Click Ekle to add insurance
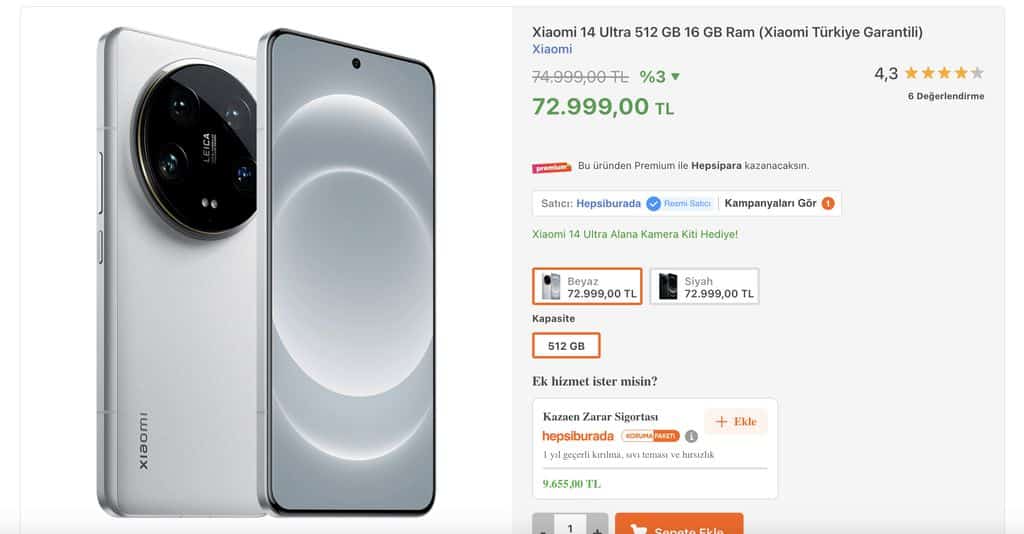This screenshot has height=534, width=1024. 736,421
